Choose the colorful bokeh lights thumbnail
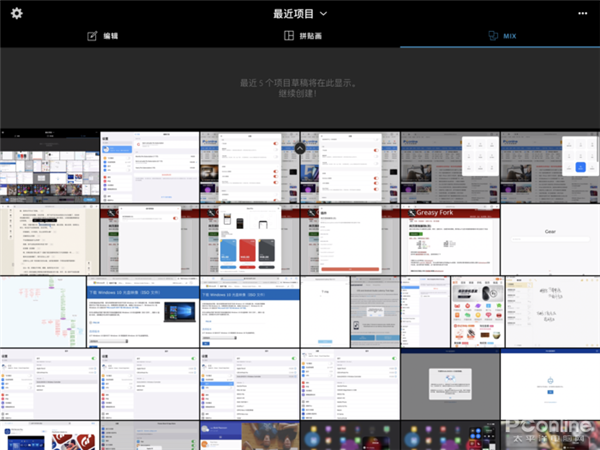 350,435
